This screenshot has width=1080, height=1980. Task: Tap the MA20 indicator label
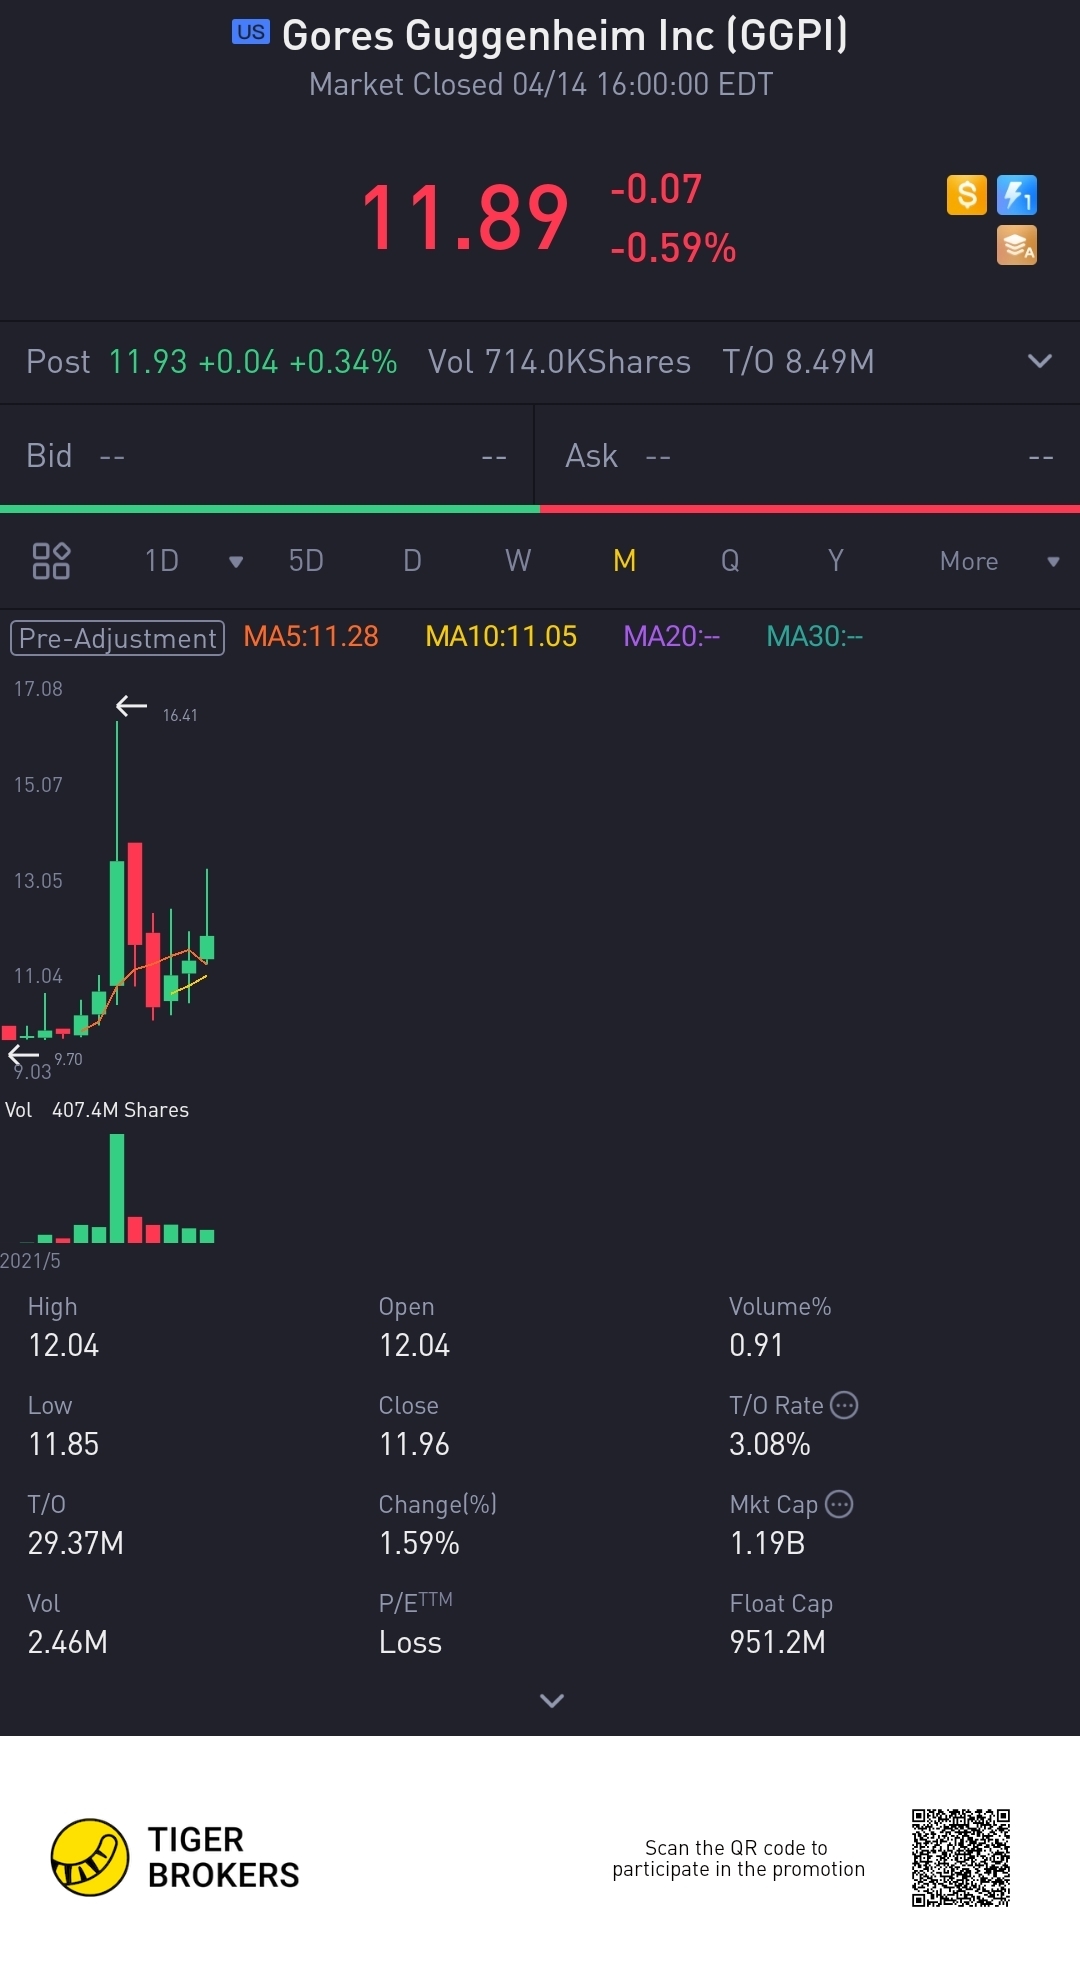tap(671, 636)
